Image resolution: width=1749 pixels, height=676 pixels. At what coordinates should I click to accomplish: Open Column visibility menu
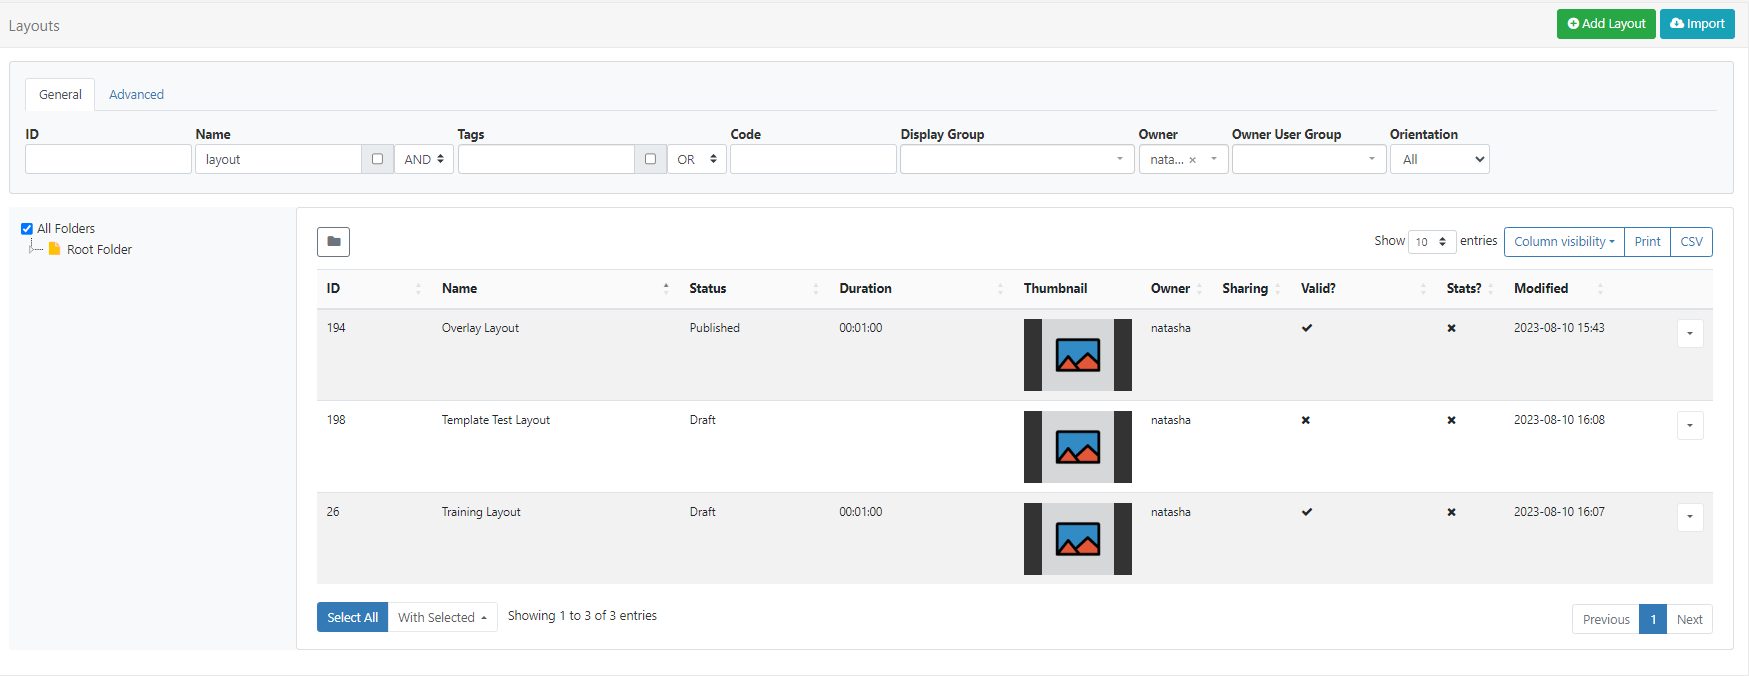point(1563,242)
